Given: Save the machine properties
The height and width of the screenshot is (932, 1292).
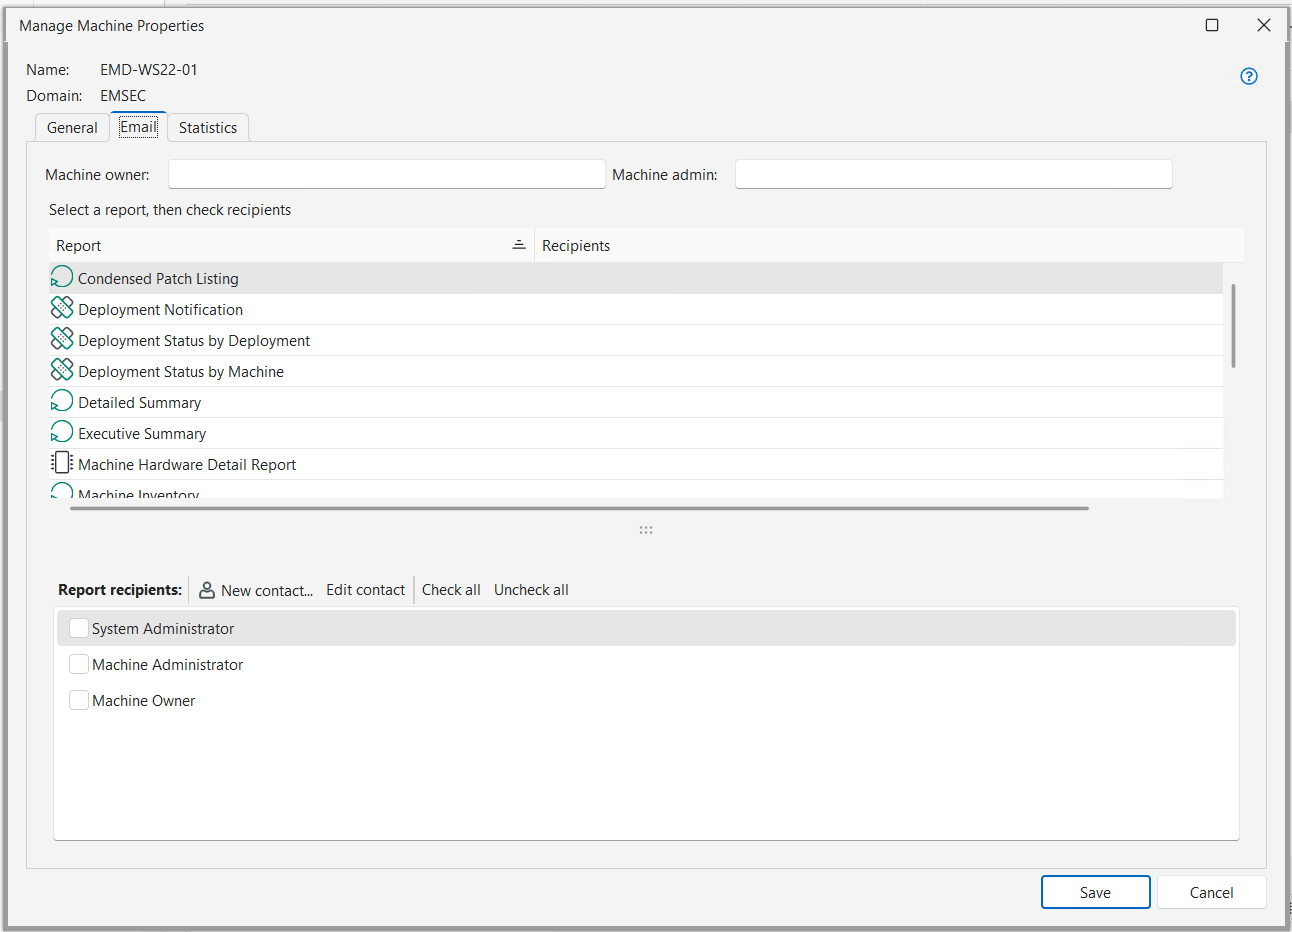Looking at the screenshot, I should click(x=1095, y=891).
